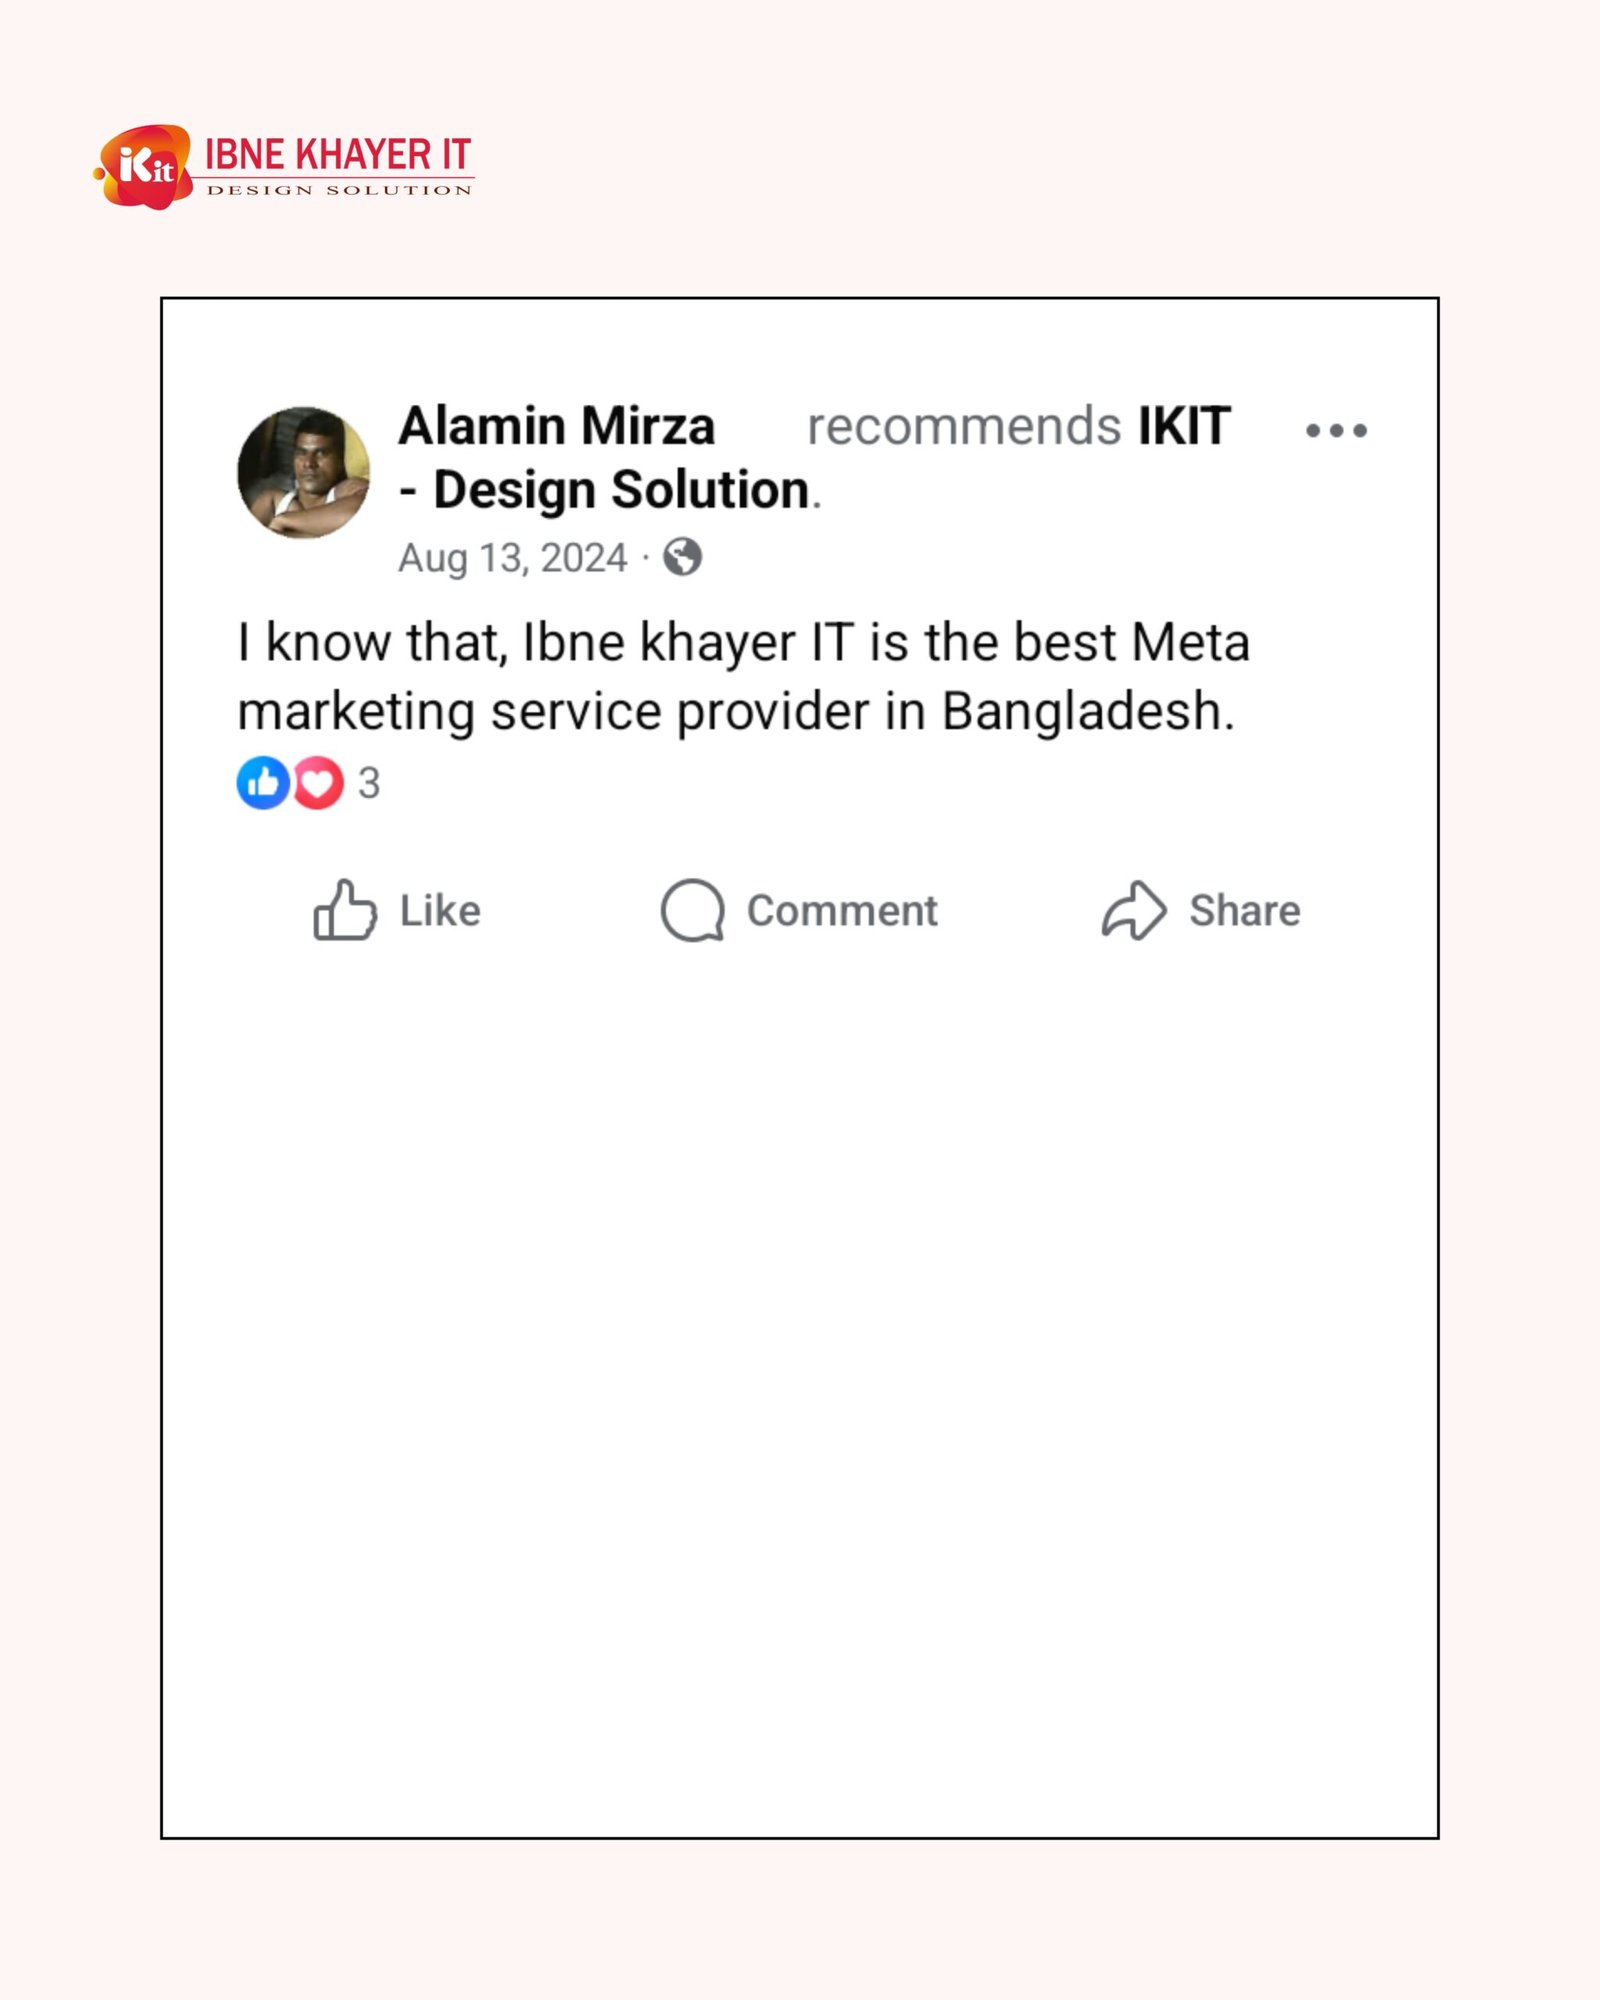Open the three-dot post options menu
This screenshot has width=1600, height=2000.
pyautogui.click(x=1336, y=431)
